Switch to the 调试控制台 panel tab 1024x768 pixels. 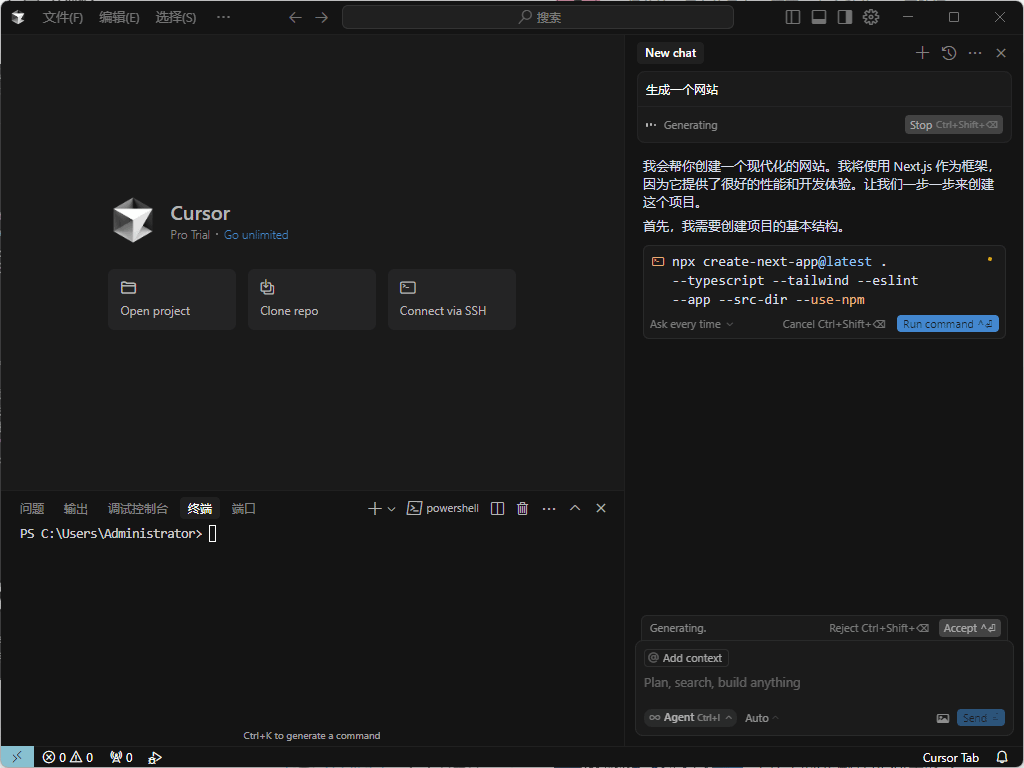[138, 509]
